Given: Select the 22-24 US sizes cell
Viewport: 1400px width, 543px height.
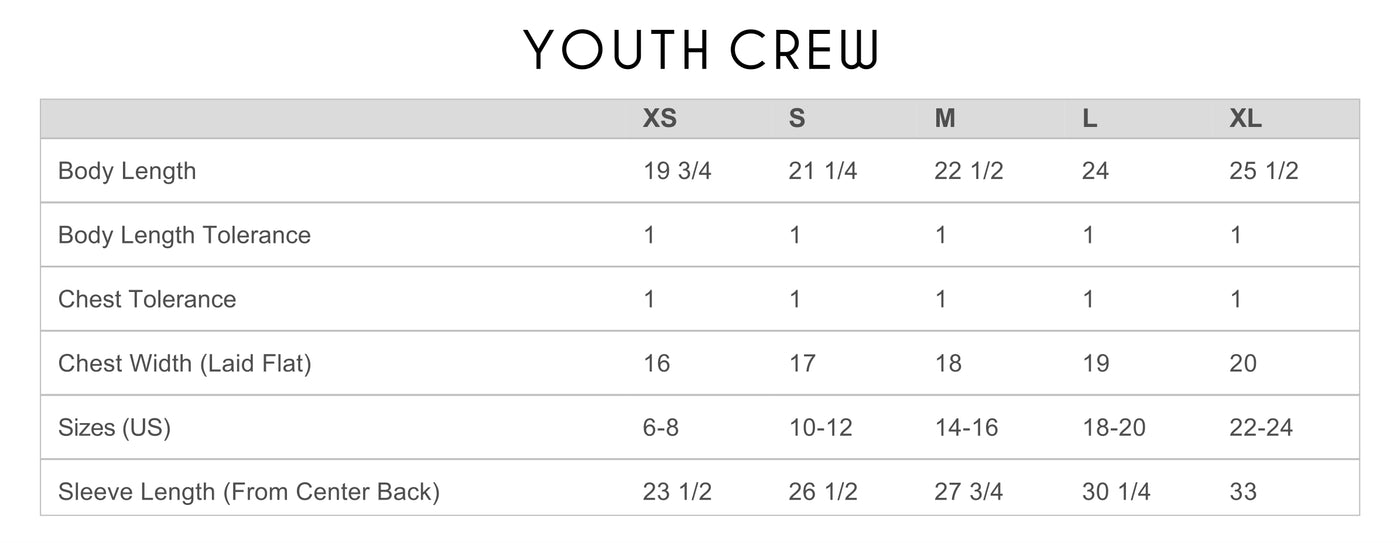Looking at the screenshot, I should [1260, 428].
